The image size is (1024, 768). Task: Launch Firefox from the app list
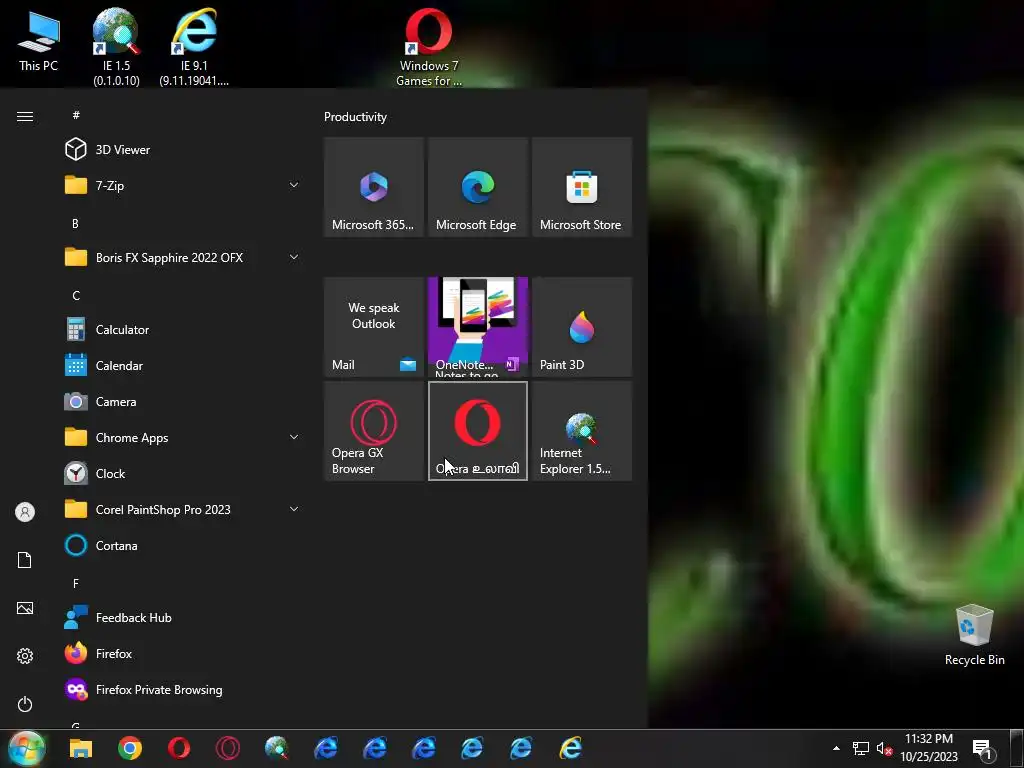183,654
